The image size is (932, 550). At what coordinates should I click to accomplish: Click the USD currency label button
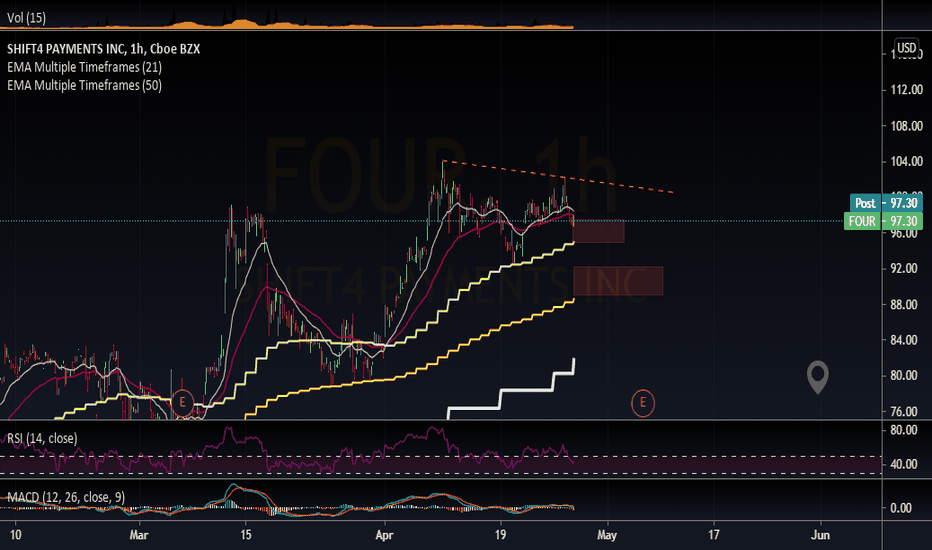tap(906, 48)
